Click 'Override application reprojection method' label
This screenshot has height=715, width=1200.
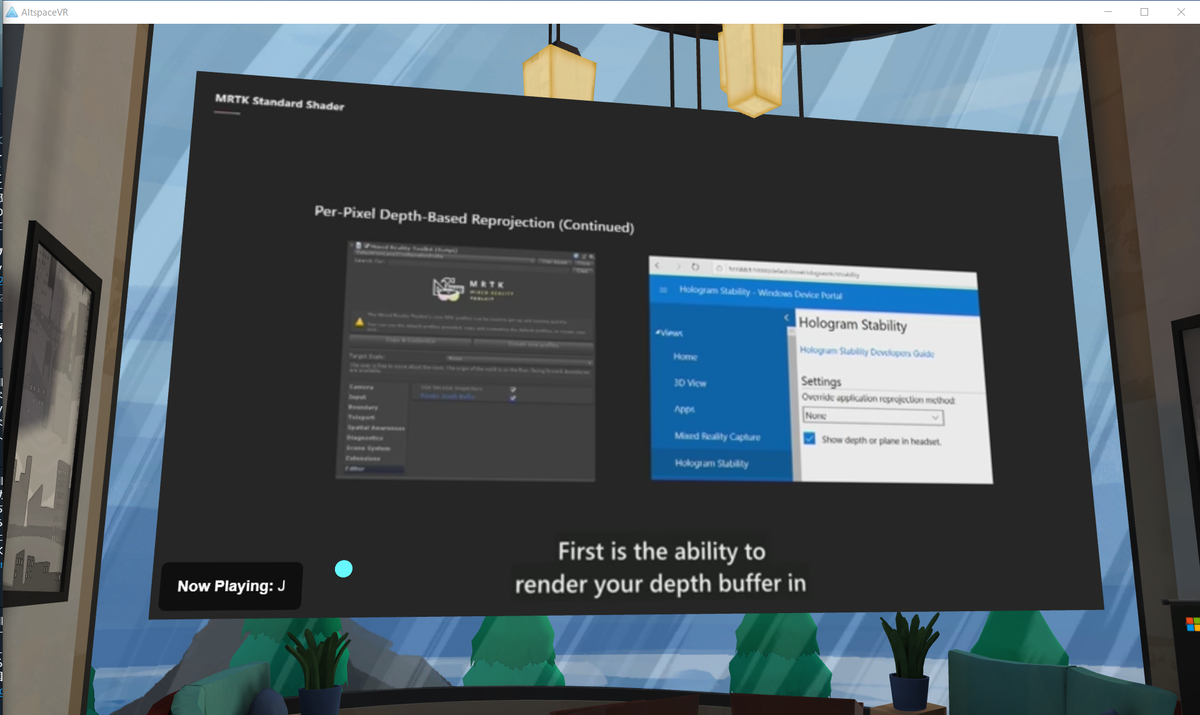click(x=878, y=399)
